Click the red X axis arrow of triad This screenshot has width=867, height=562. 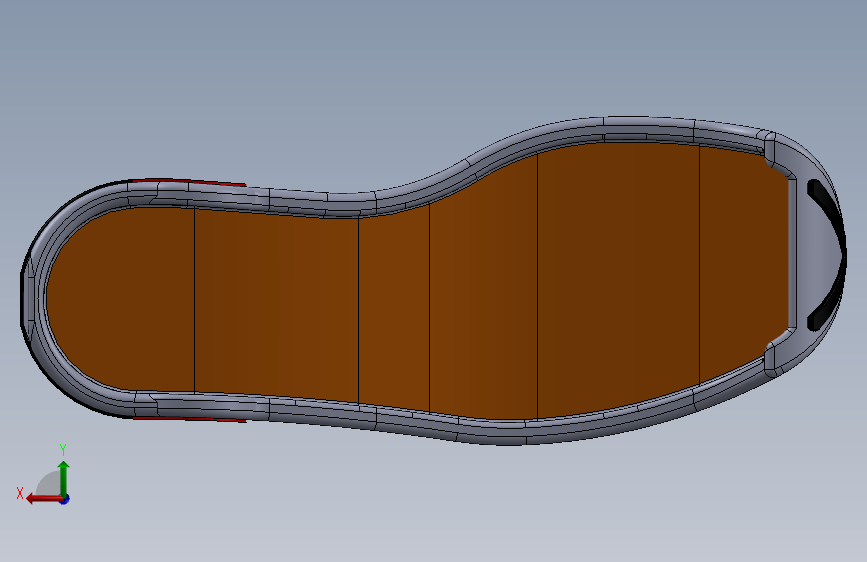click(43, 499)
